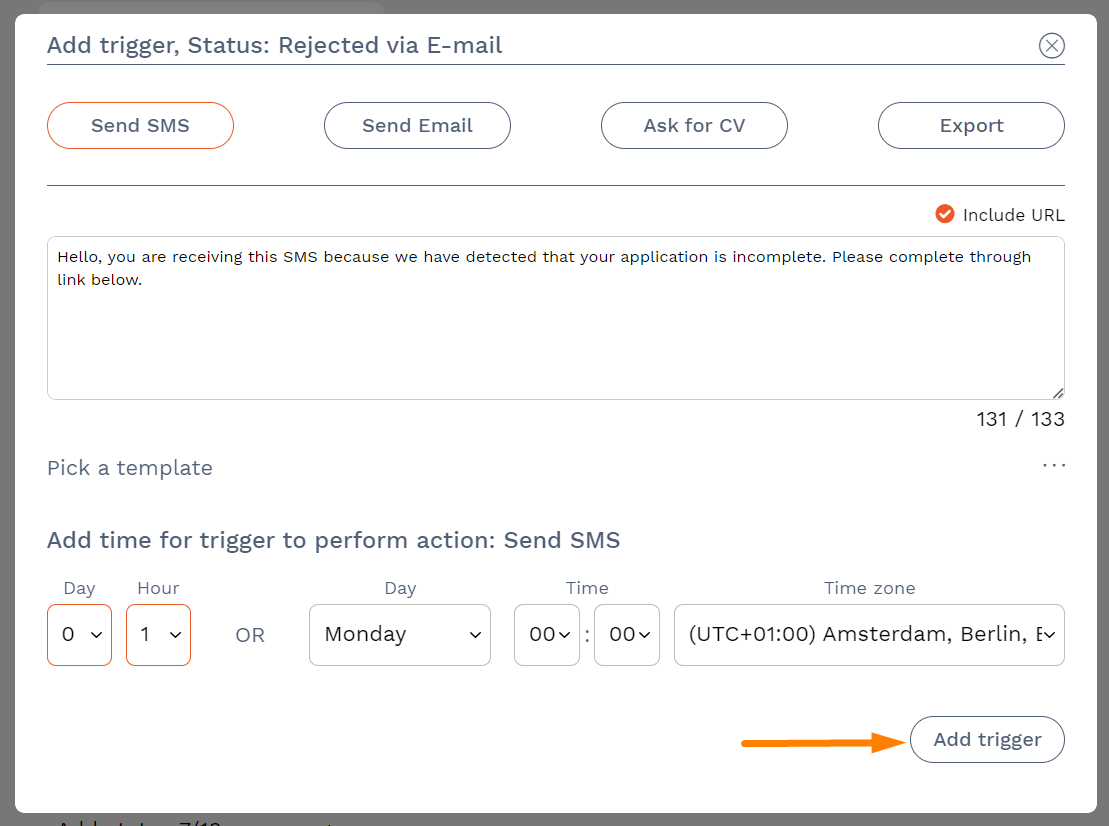Click the 131 / 133 character counter
Viewport: 1109px width, 826px height.
(x=1020, y=419)
